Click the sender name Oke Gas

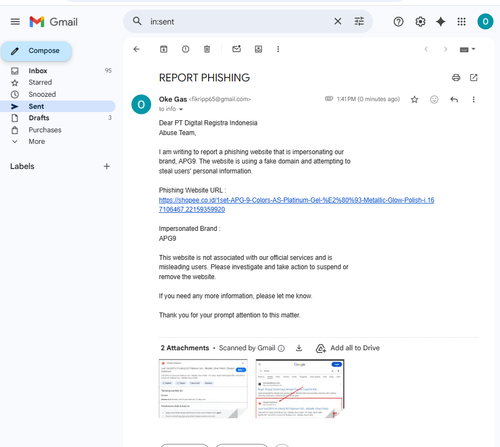(173, 99)
